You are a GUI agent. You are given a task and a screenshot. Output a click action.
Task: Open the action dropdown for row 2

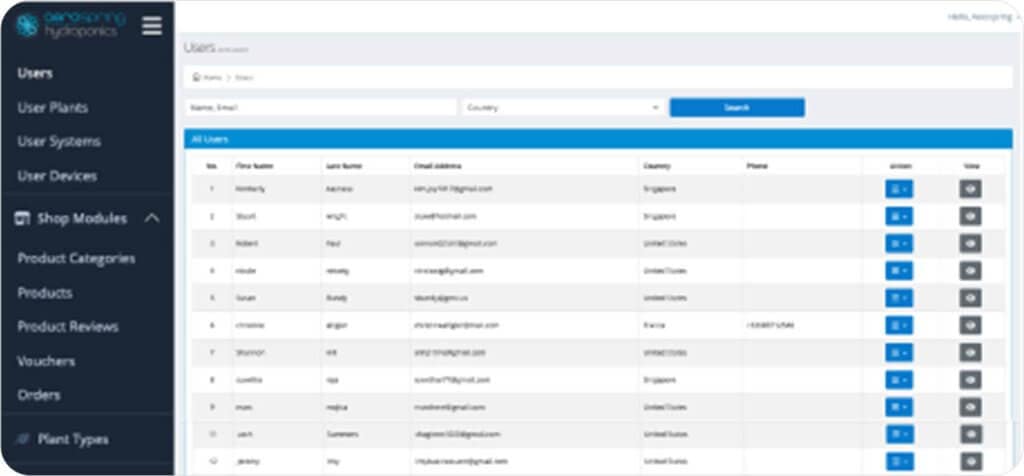pos(899,216)
